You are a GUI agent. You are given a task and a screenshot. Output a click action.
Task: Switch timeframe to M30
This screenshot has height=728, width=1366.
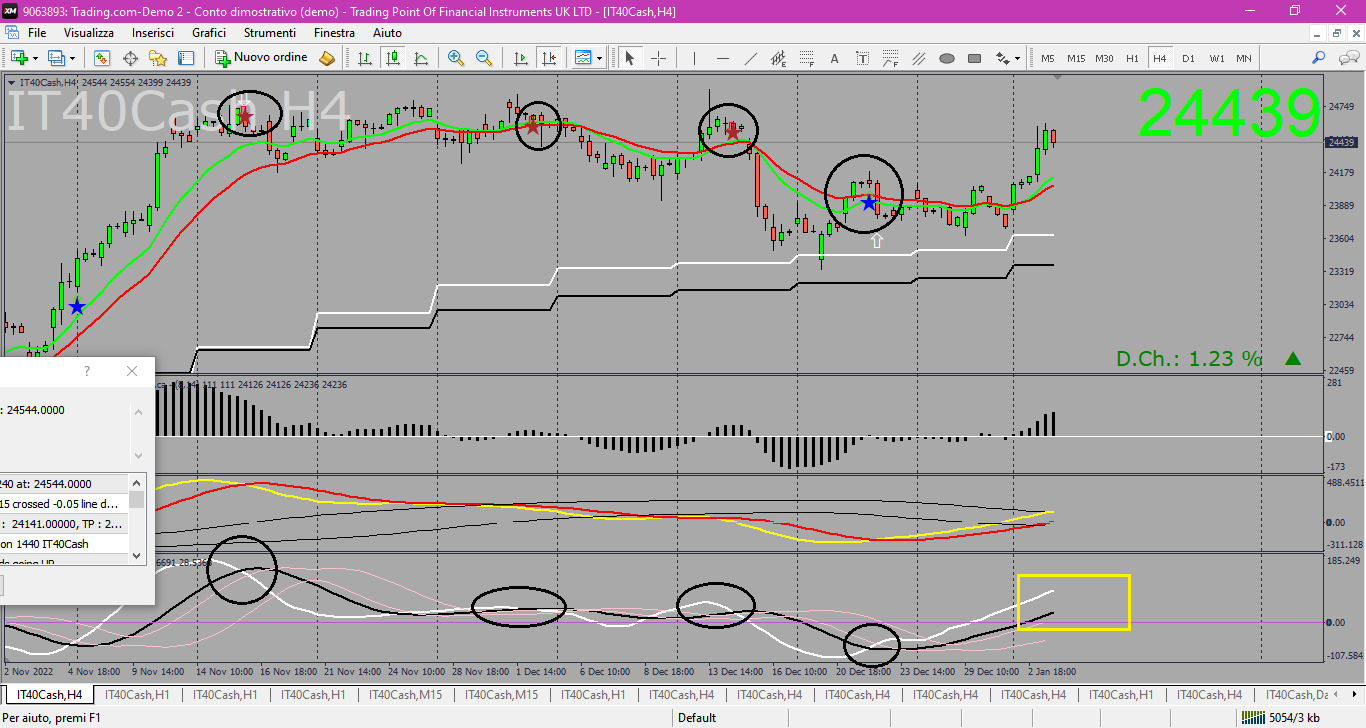[1104, 58]
